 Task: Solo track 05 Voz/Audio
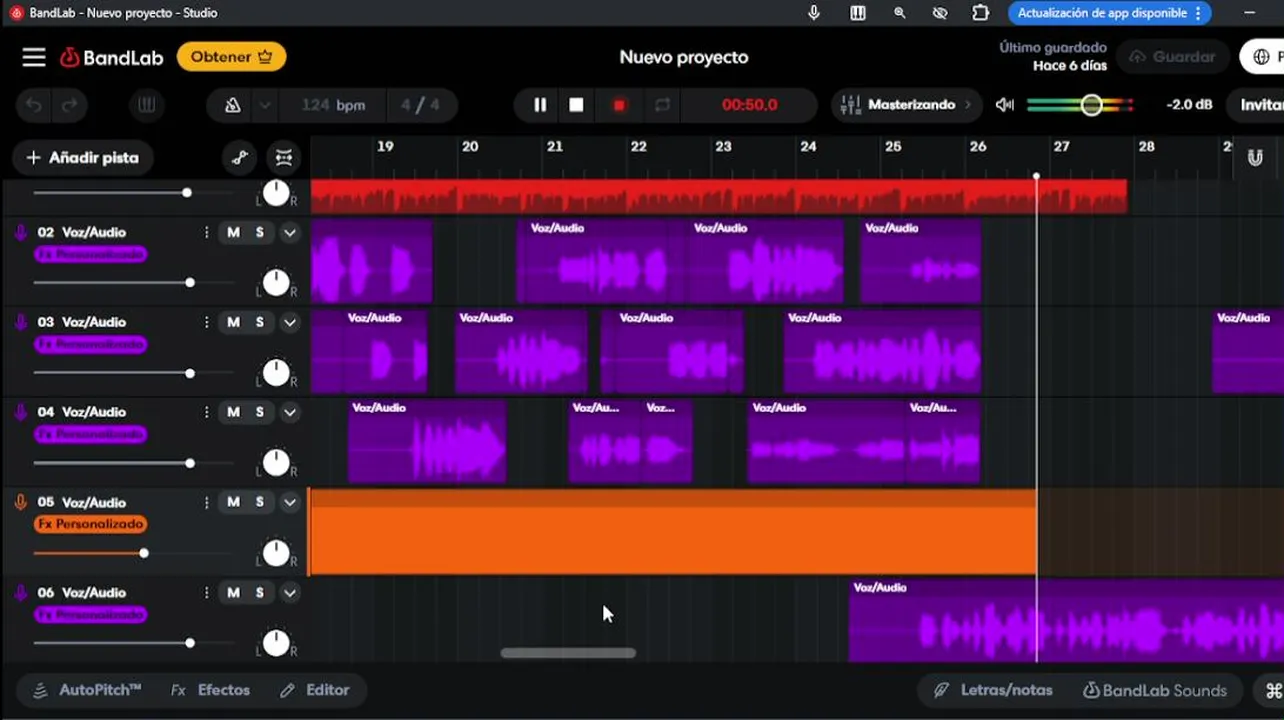259,502
